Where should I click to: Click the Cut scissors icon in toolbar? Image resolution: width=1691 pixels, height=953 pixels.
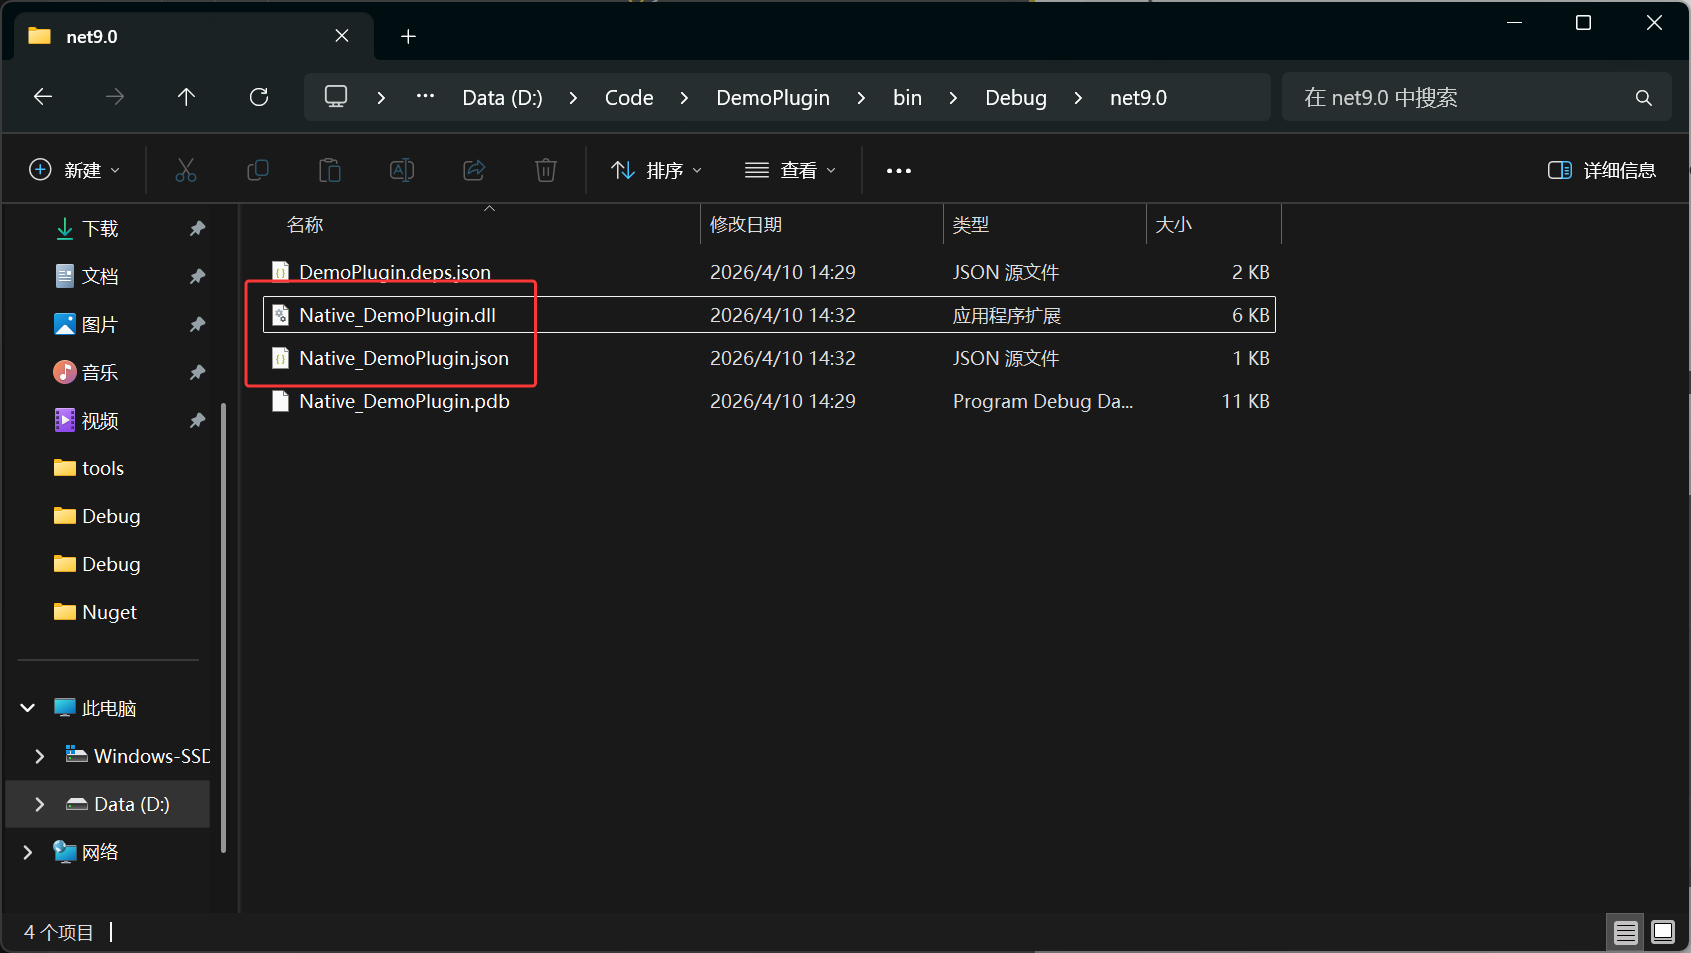(x=186, y=170)
